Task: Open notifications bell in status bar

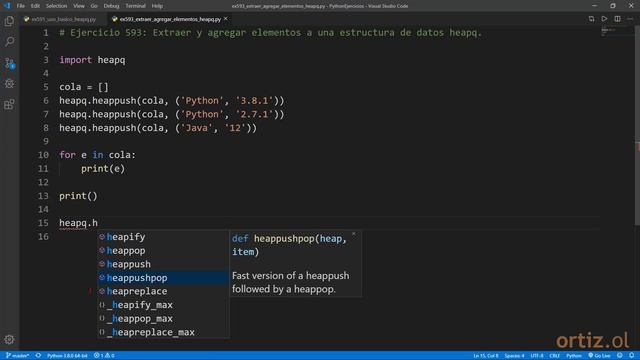Action: tap(631, 356)
